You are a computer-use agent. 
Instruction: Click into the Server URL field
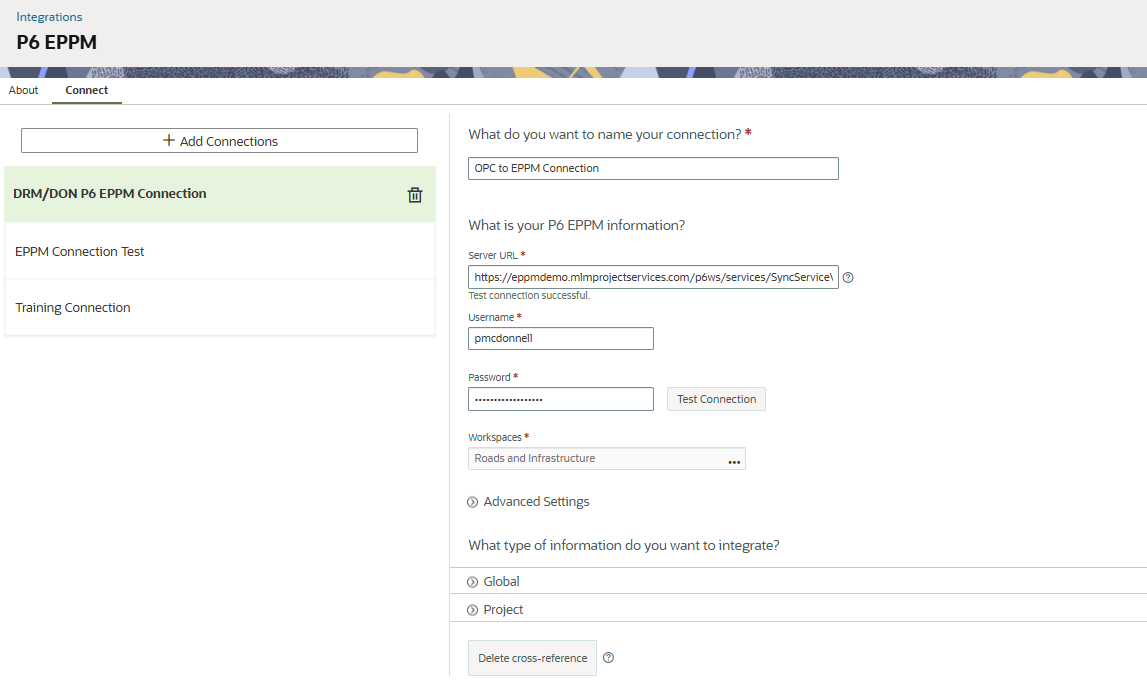(x=653, y=277)
